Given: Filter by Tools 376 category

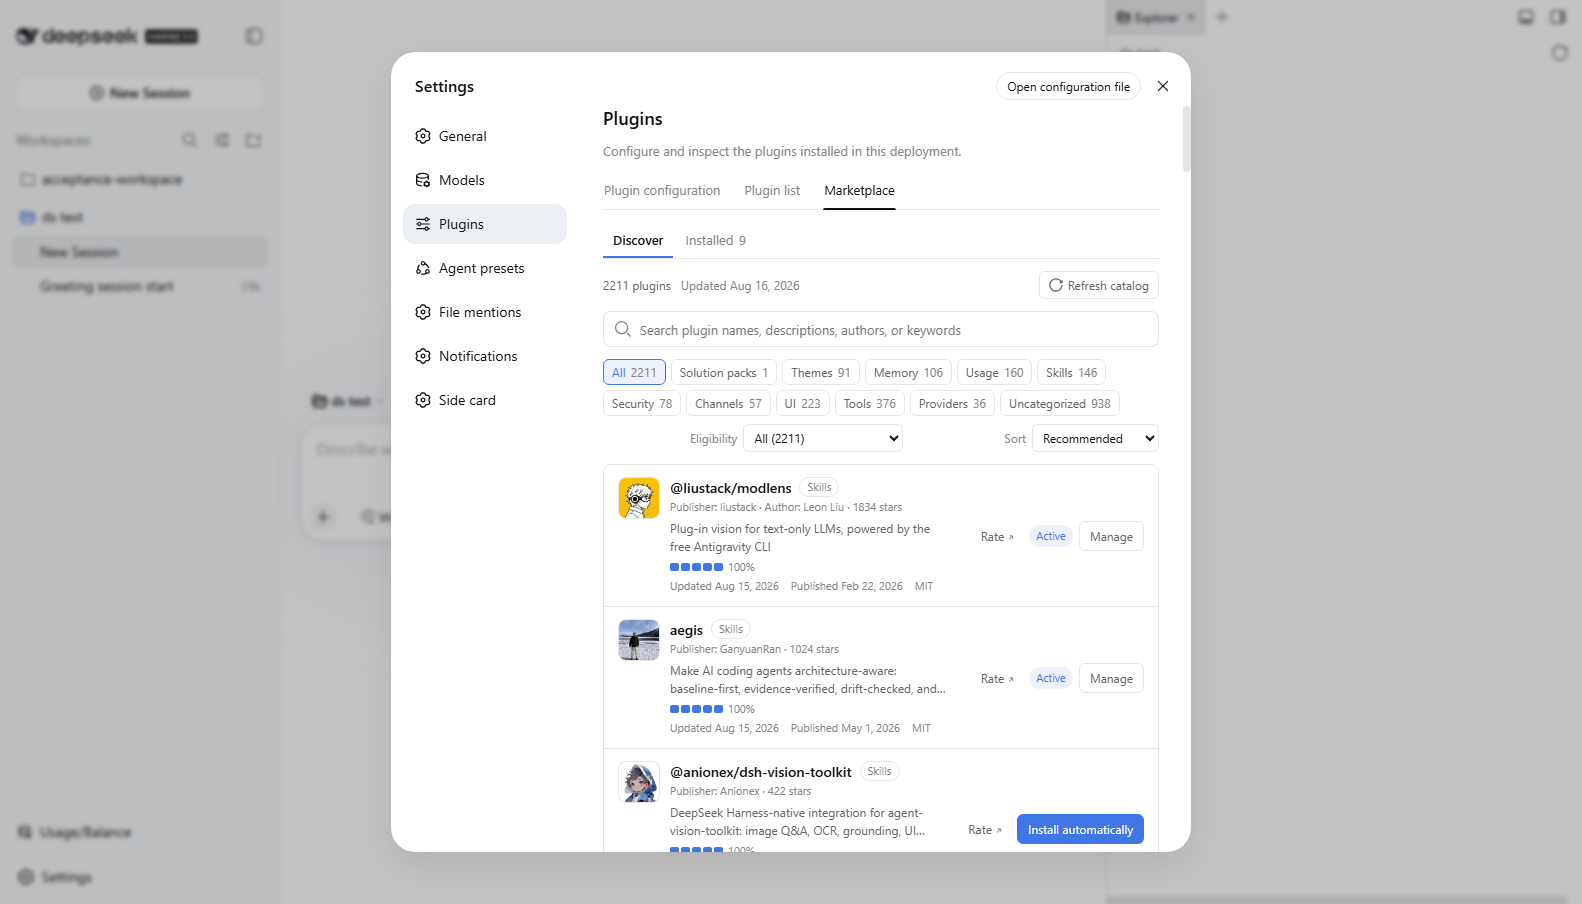Looking at the screenshot, I should pyautogui.click(x=869, y=403).
